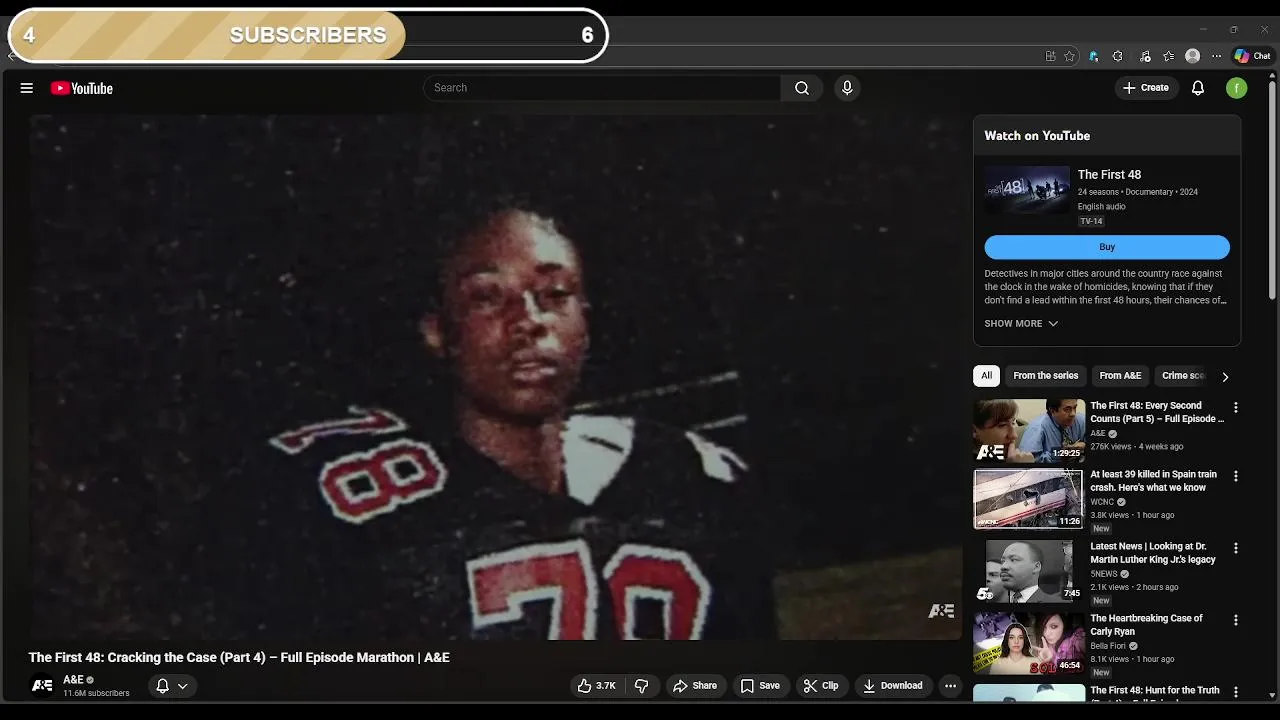Select the All filter chip
This screenshot has width=1280, height=720.
986,376
